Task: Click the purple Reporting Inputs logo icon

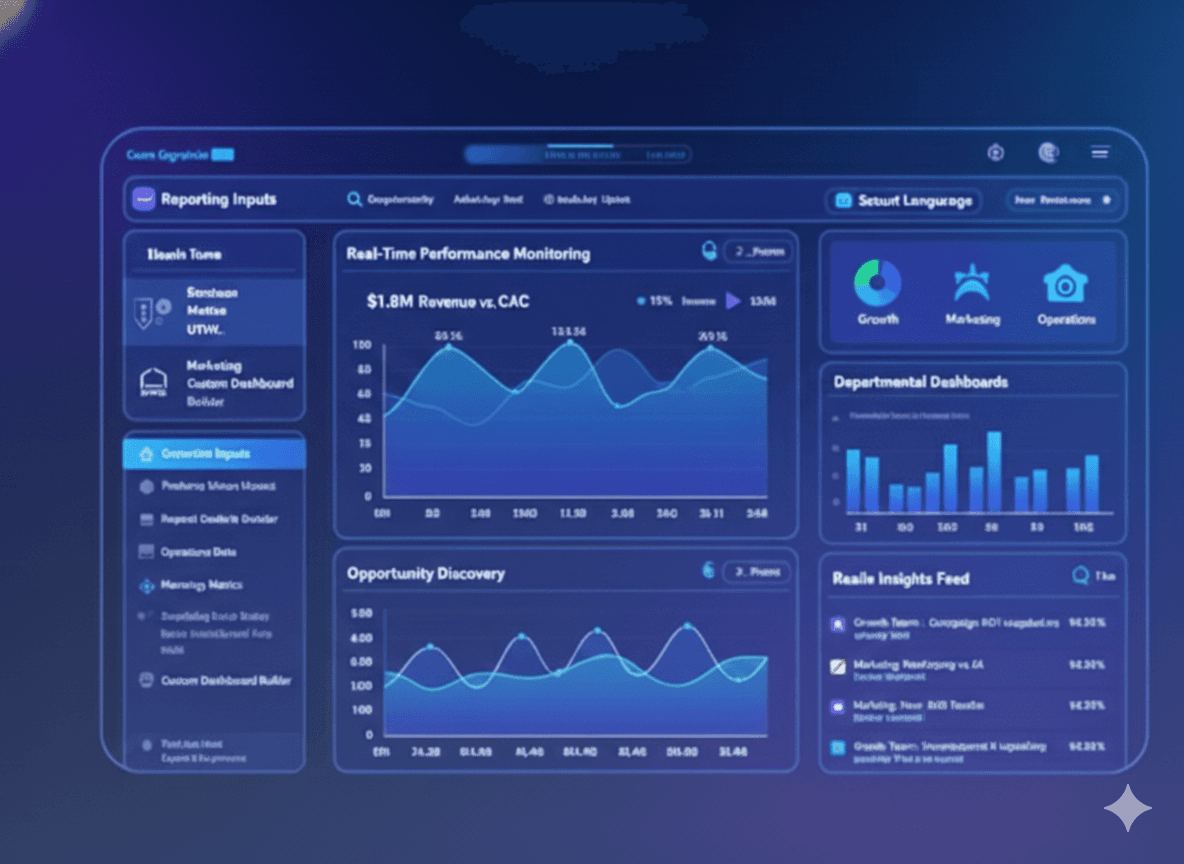Action: (143, 200)
